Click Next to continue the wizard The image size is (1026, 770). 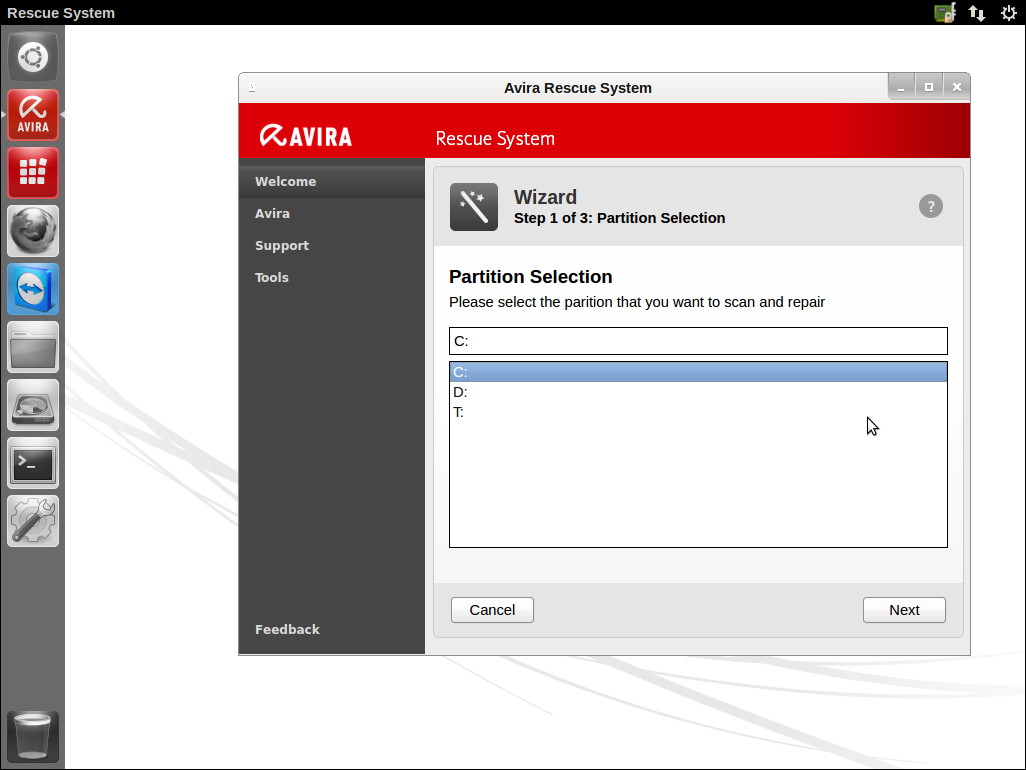pos(904,610)
